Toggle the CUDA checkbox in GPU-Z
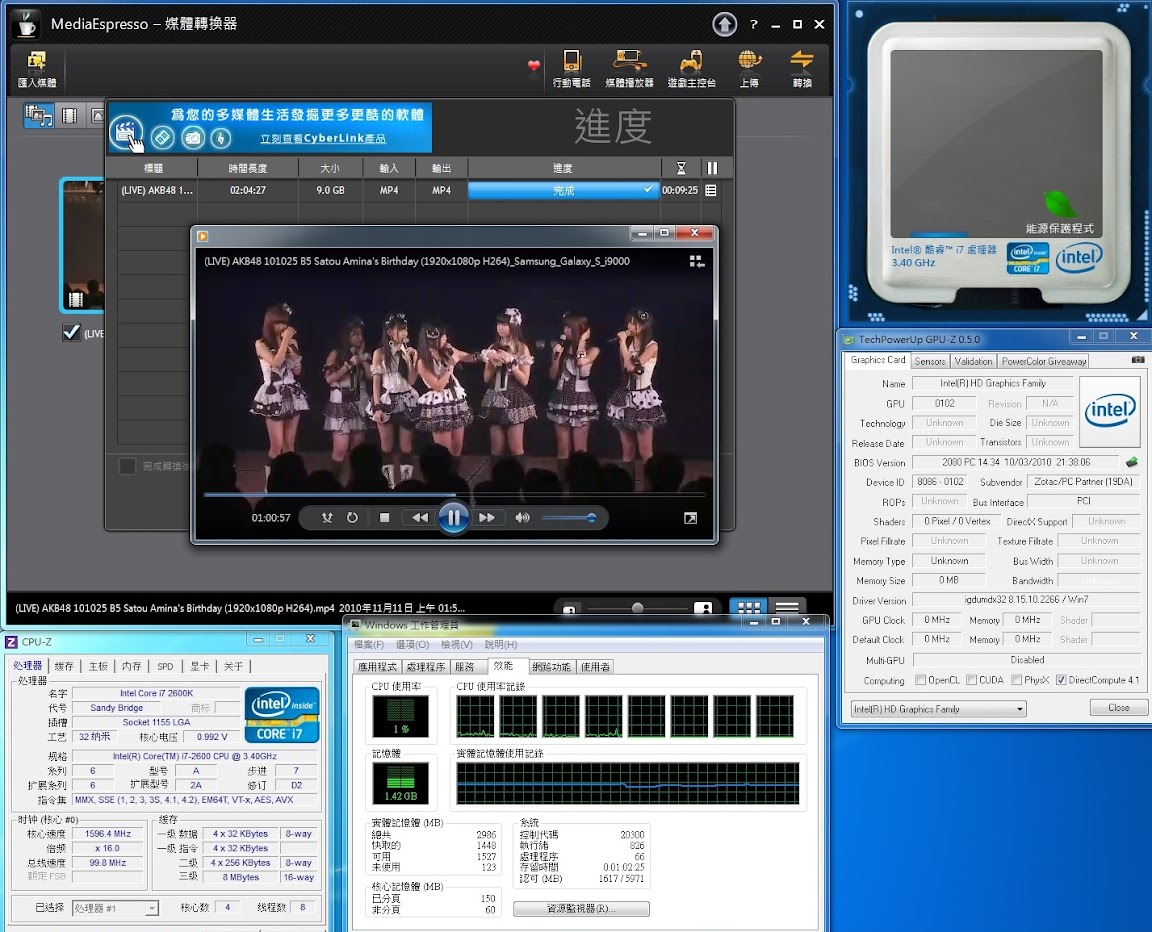This screenshot has height=932, width=1152. pyautogui.click(x=971, y=680)
